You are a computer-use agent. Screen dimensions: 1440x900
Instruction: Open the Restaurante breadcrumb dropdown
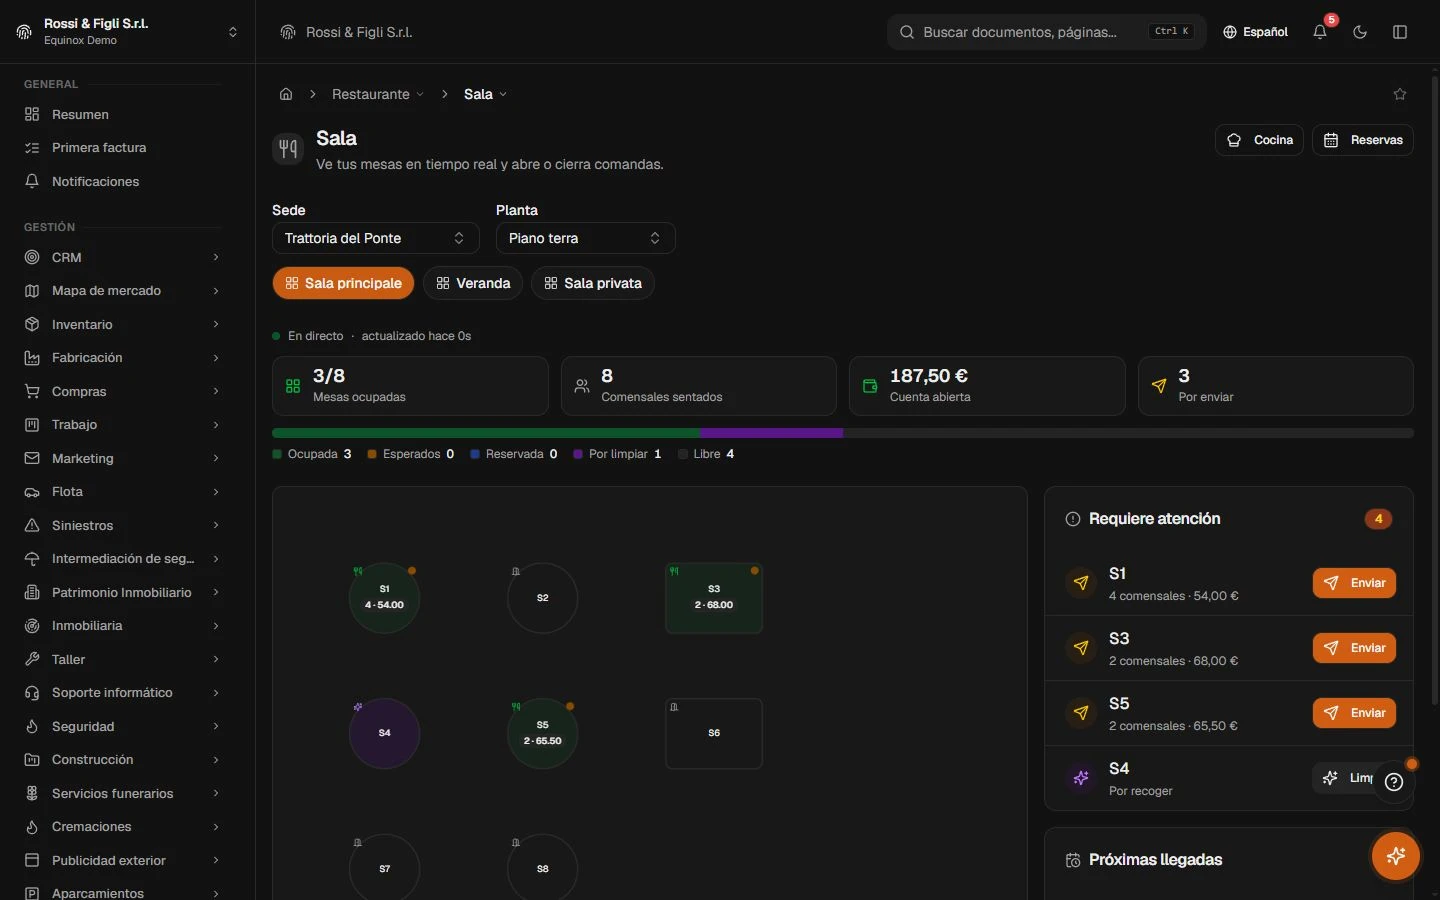tap(378, 94)
